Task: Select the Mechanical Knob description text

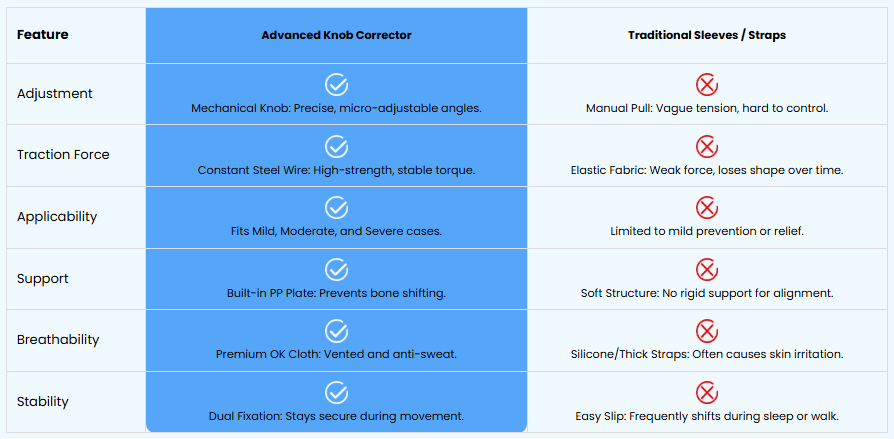Action: coord(336,108)
